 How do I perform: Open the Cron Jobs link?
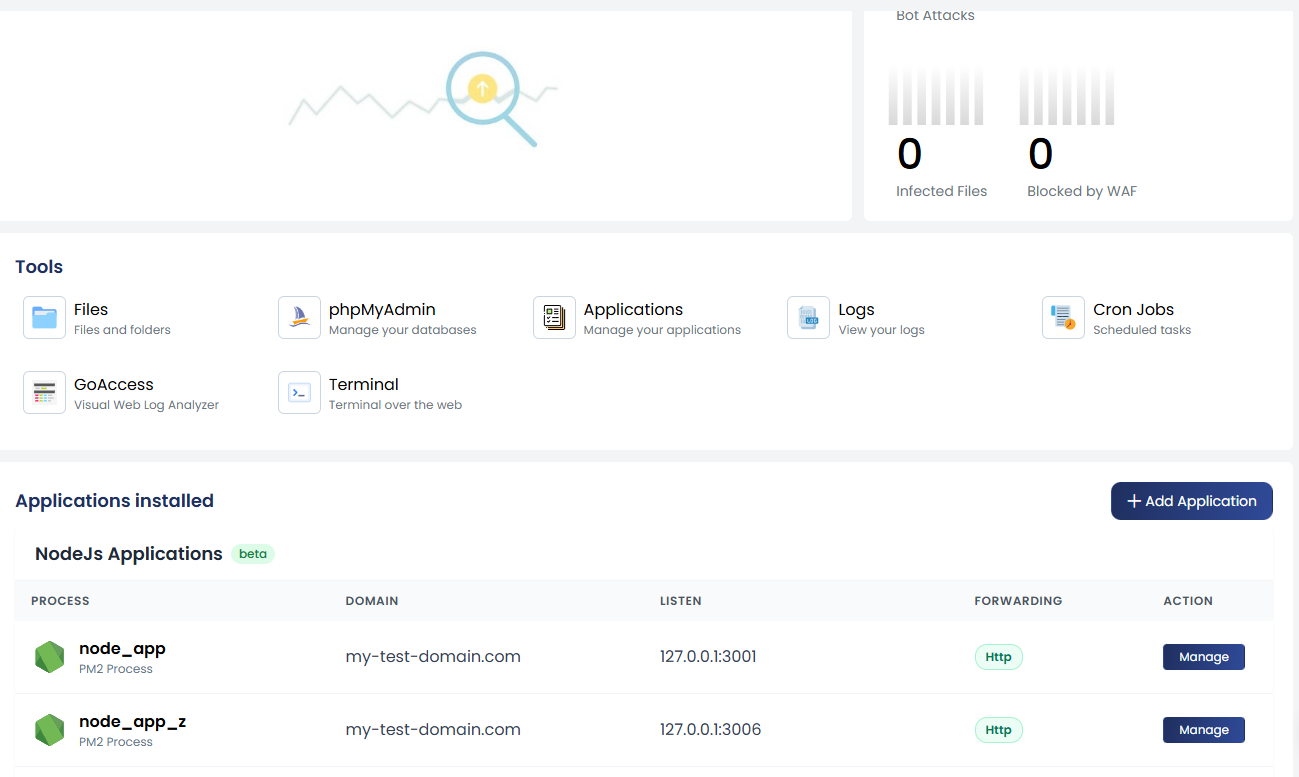coord(1133,310)
